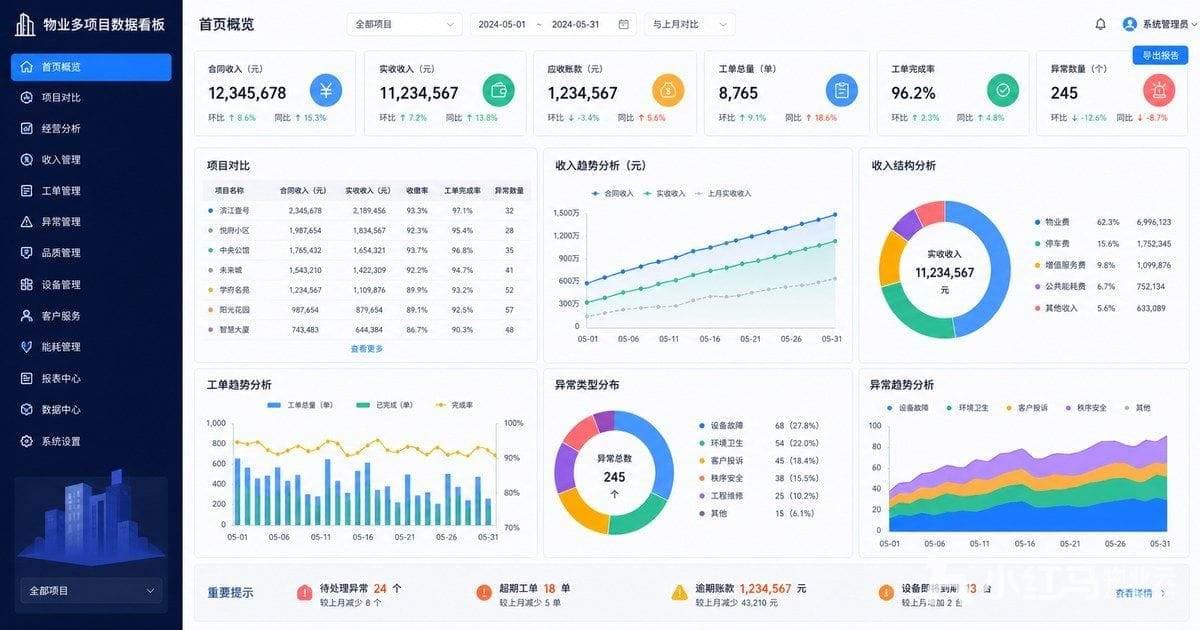
Task: Click the 经营分析 chart icon in sidebar
Action: (x=26, y=129)
